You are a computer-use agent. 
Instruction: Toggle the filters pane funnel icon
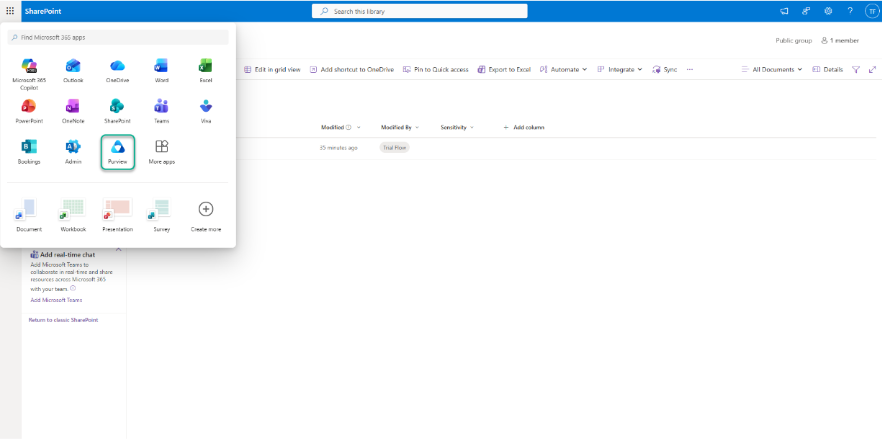[x=856, y=69]
